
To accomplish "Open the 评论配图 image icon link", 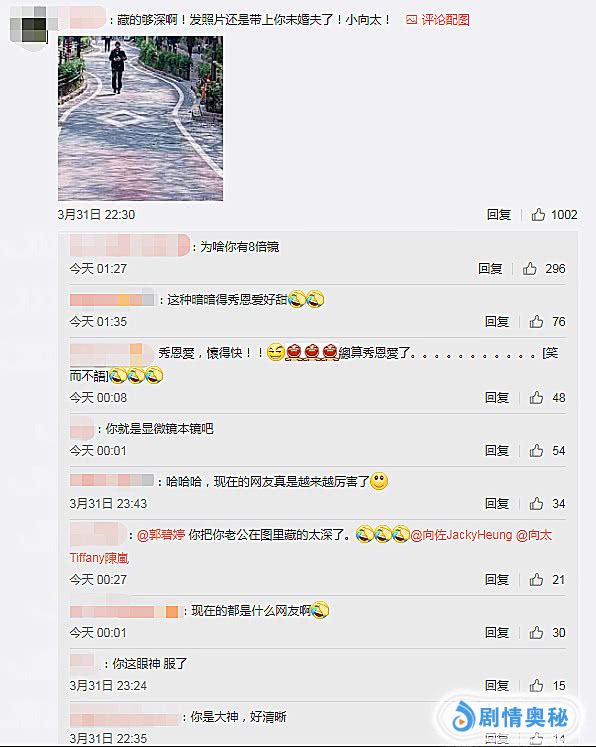I will (x=438, y=20).
